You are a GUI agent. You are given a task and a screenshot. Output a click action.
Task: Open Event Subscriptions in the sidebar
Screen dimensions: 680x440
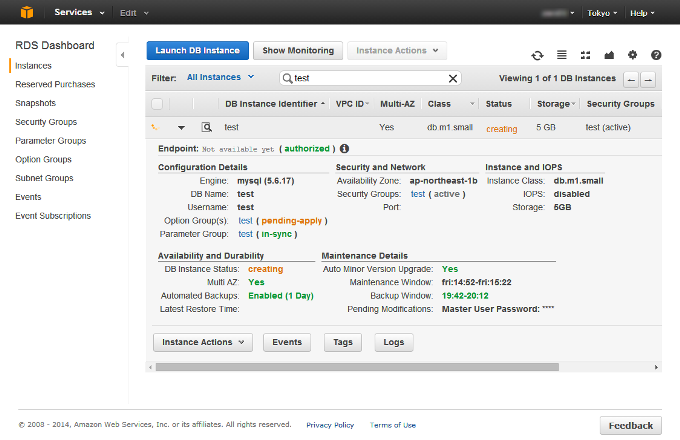tap(53, 216)
